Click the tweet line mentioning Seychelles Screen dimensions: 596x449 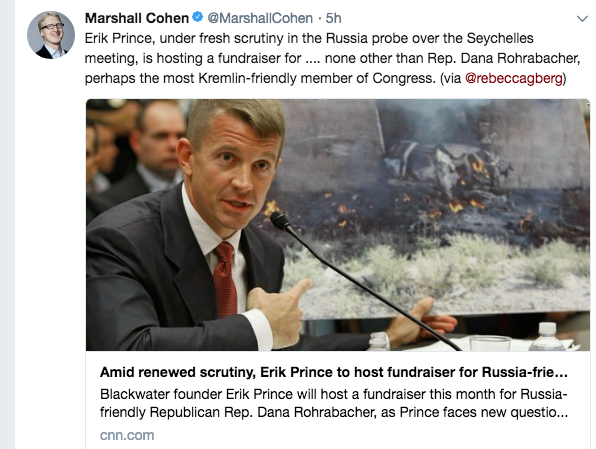tap(309, 38)
